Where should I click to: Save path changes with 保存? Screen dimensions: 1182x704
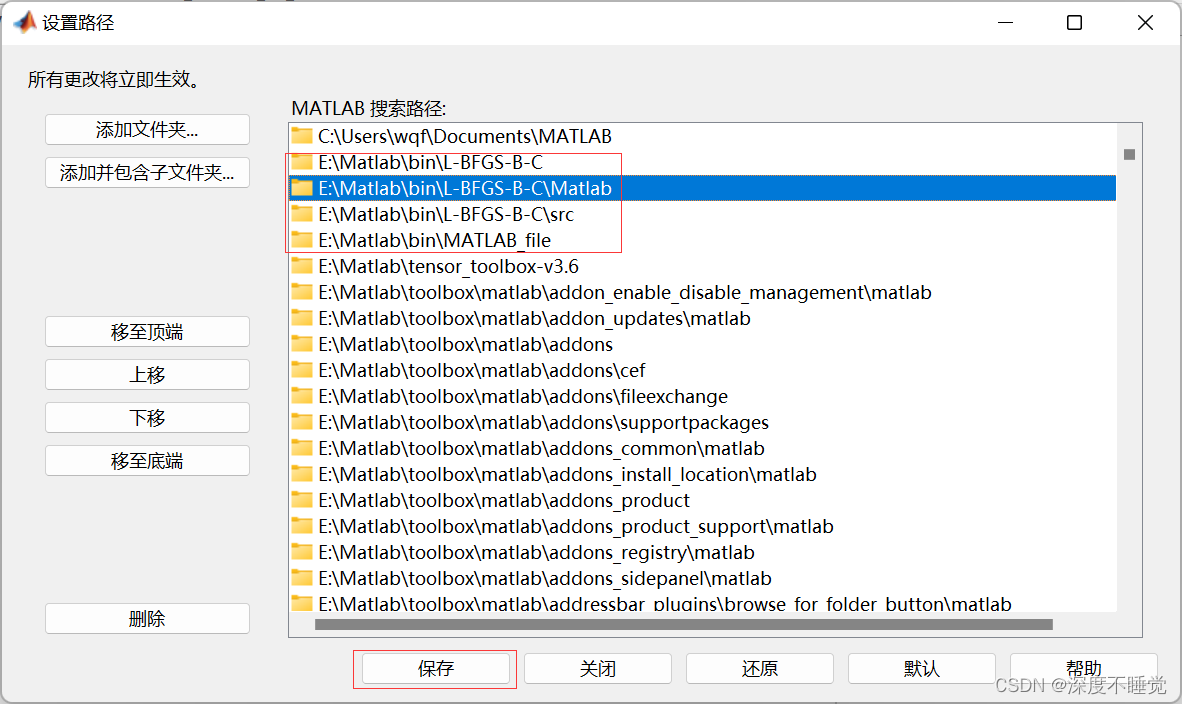point(436,669)
